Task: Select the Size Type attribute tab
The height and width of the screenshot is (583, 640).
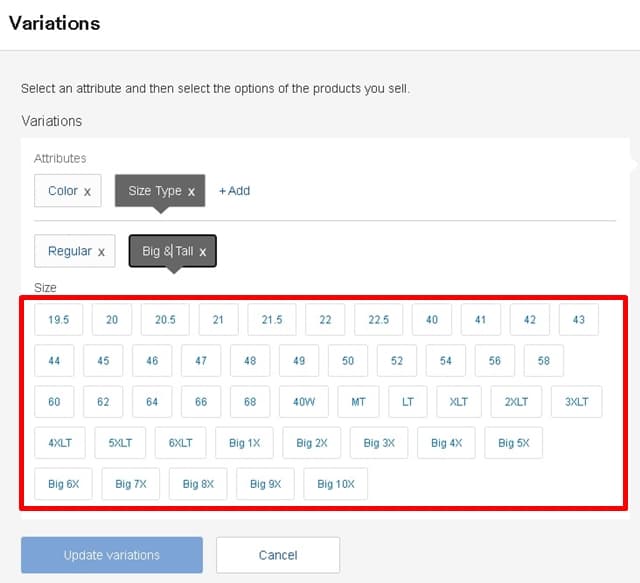Action: (x=154, y=191)
